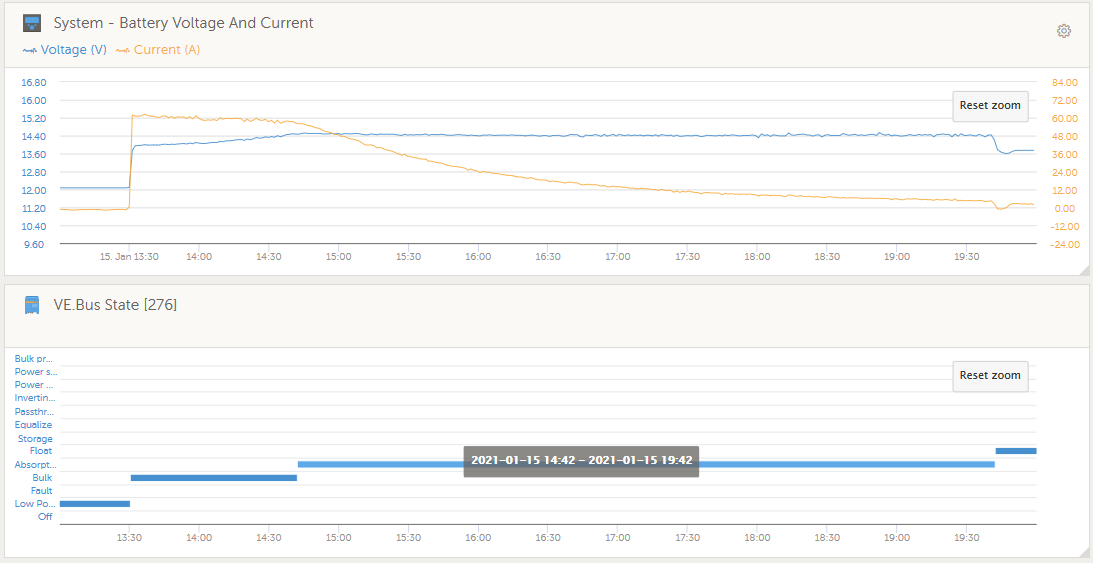The image size is (1093, 563).
Task: Open the battery widget settings gear
Action: (x=1063, y=31)
